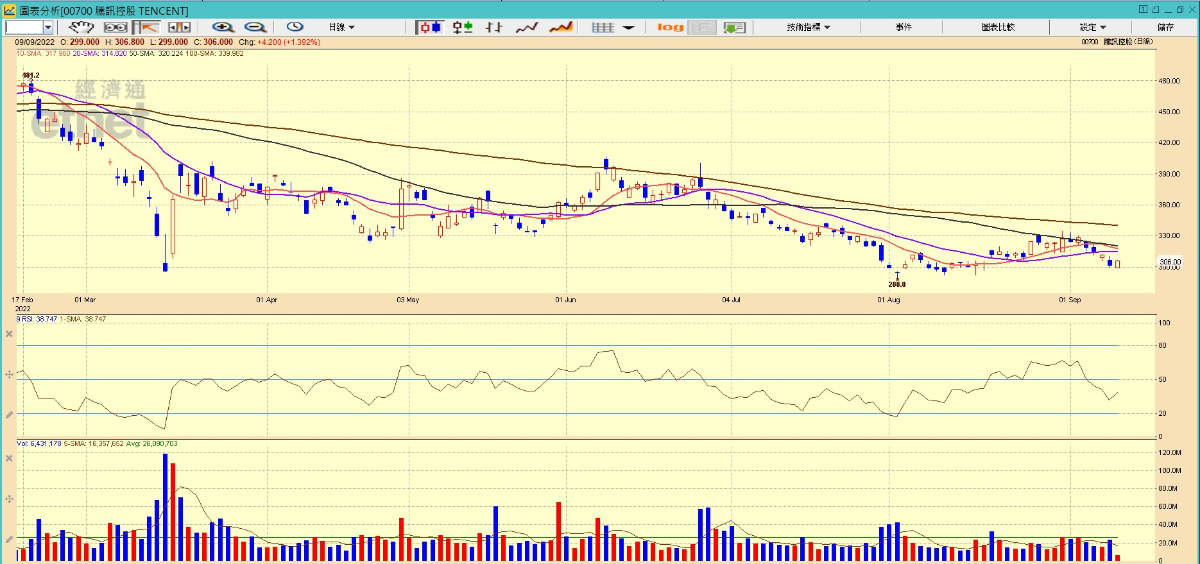Click the 圖表比較 chart compare button
This screenshot has height=564, width=1200.
999,27
